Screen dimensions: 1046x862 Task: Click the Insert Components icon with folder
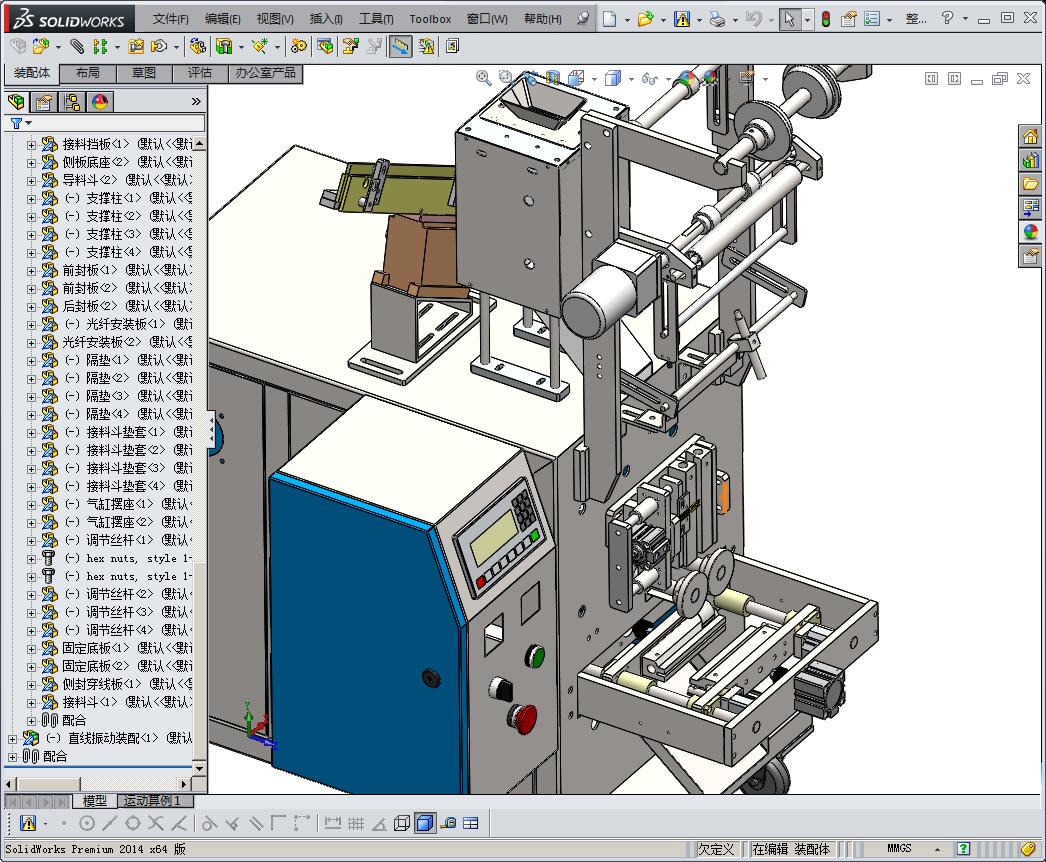click(x=41, y=46)
